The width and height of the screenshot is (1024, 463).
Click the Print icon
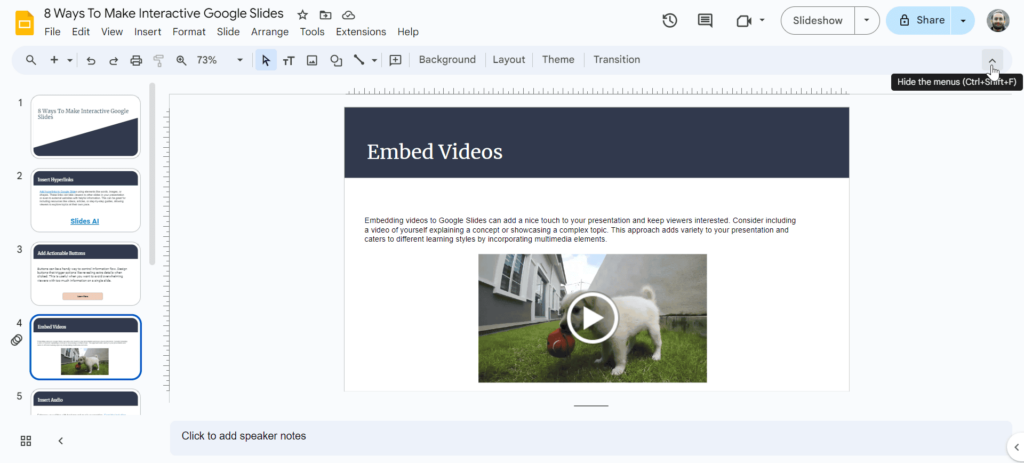pyautogui.click(x=136, y=60)
